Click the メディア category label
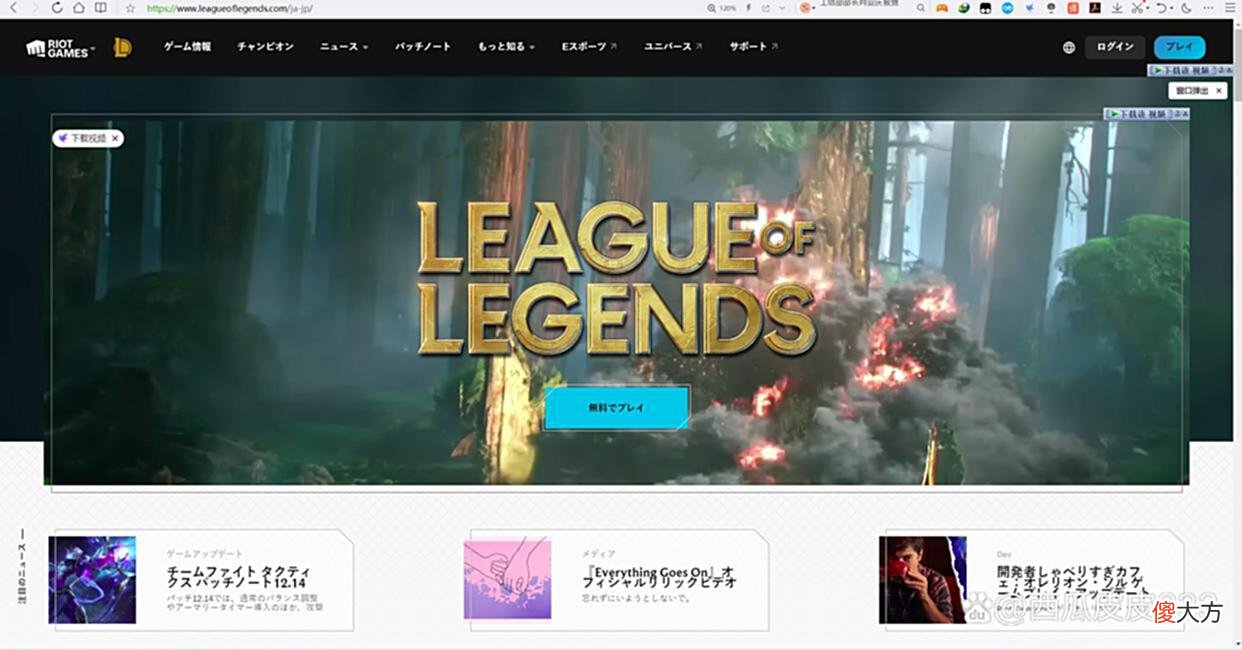This screenshot has height=650, width=1242. click(599, 553)
